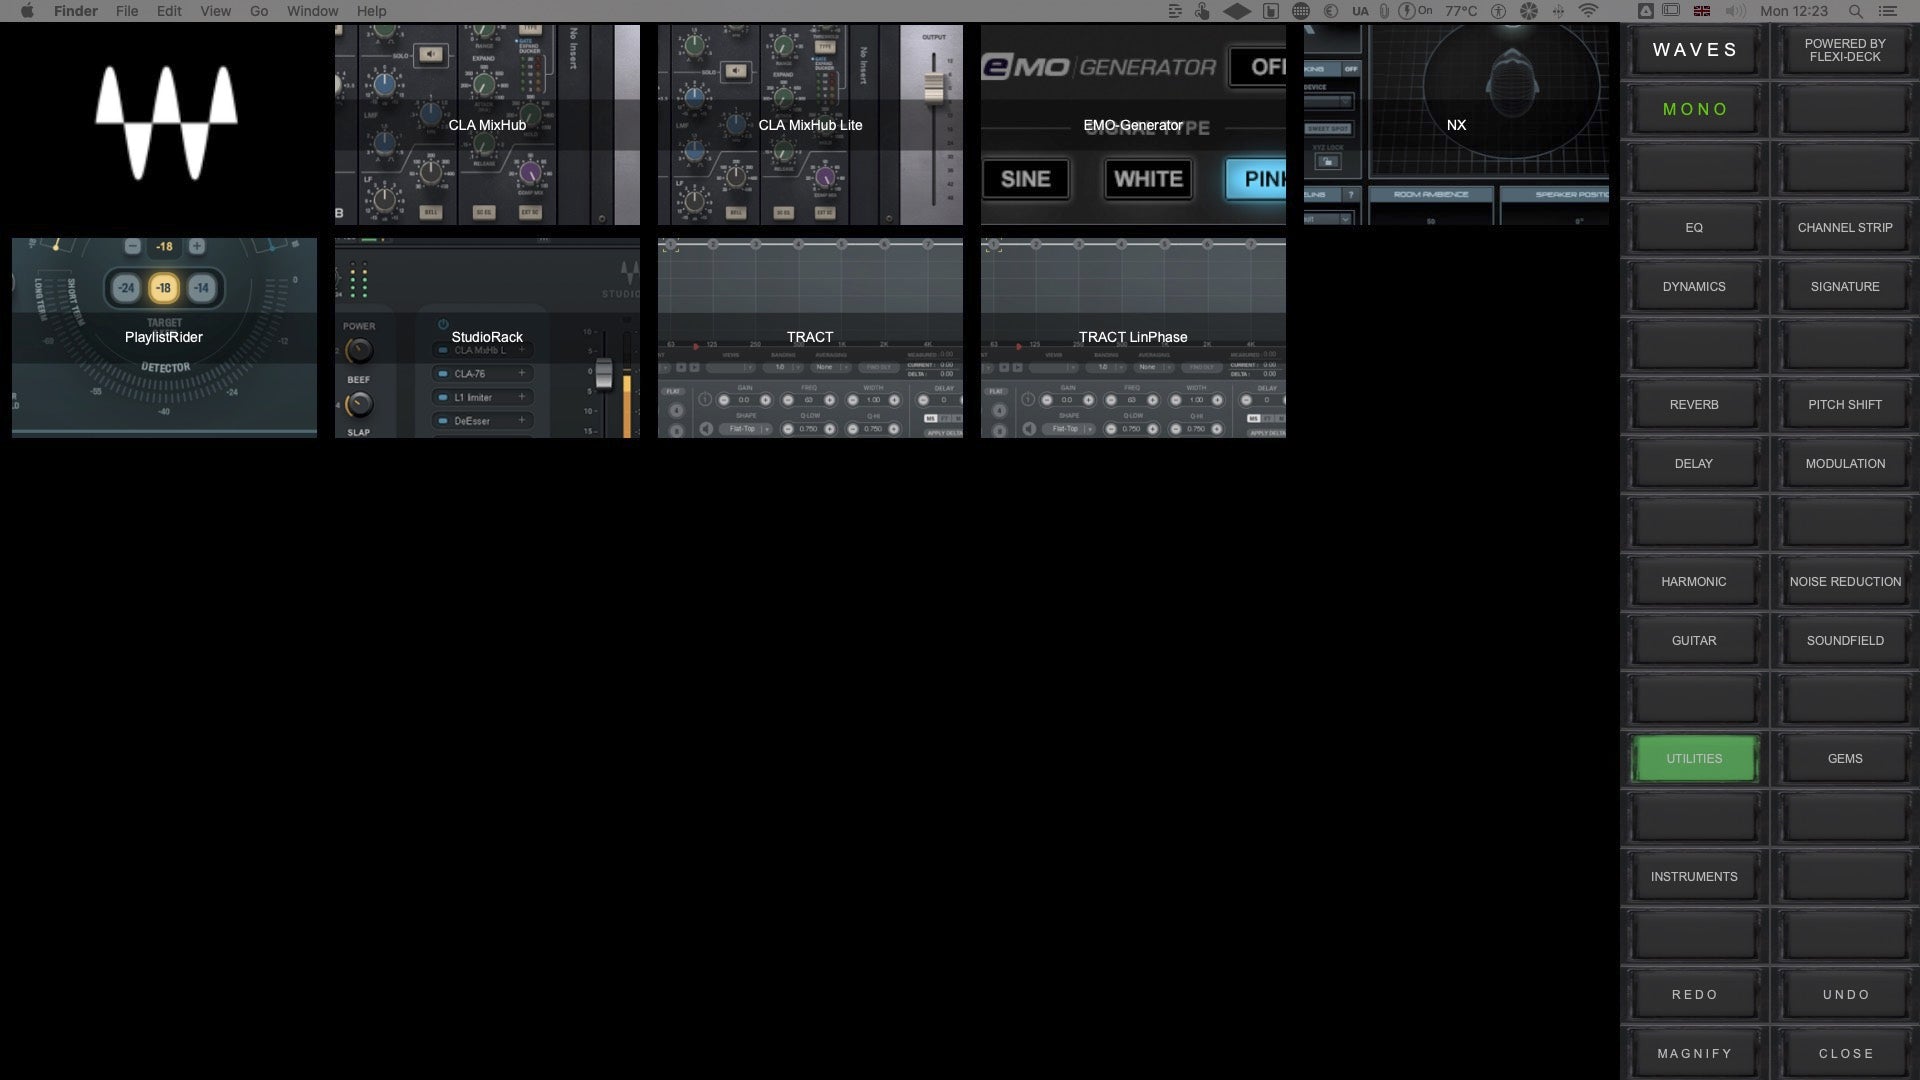
Task: Open the PlaylistRider plugin
Action: click(x=164, y=337)
